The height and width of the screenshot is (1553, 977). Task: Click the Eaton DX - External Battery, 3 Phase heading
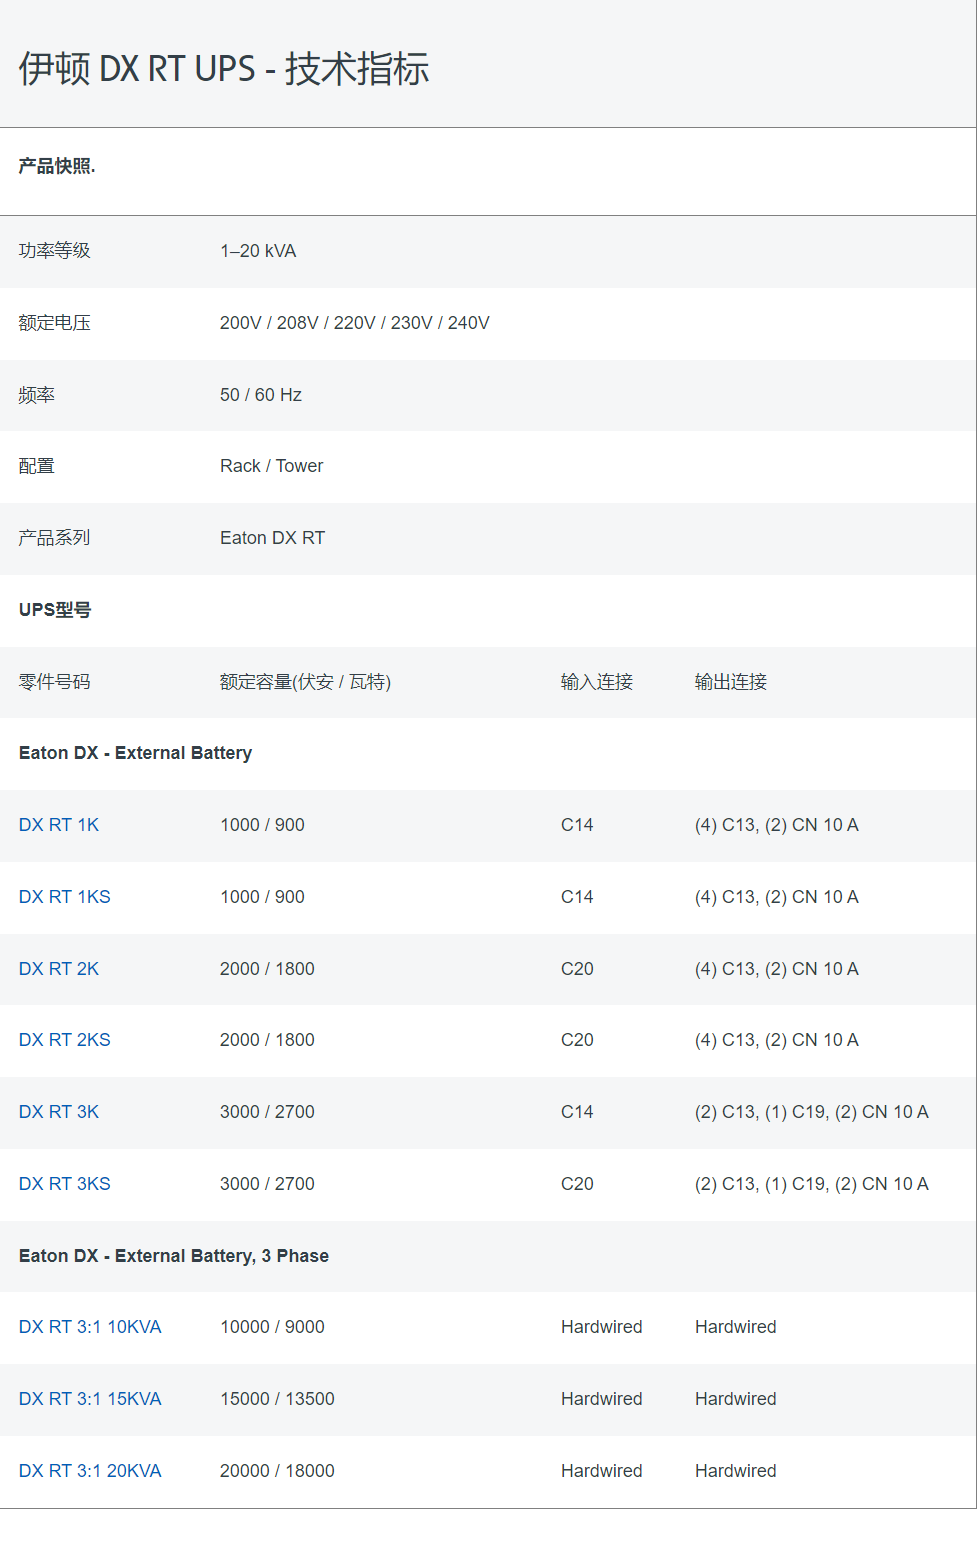(x=174, y=1256)
